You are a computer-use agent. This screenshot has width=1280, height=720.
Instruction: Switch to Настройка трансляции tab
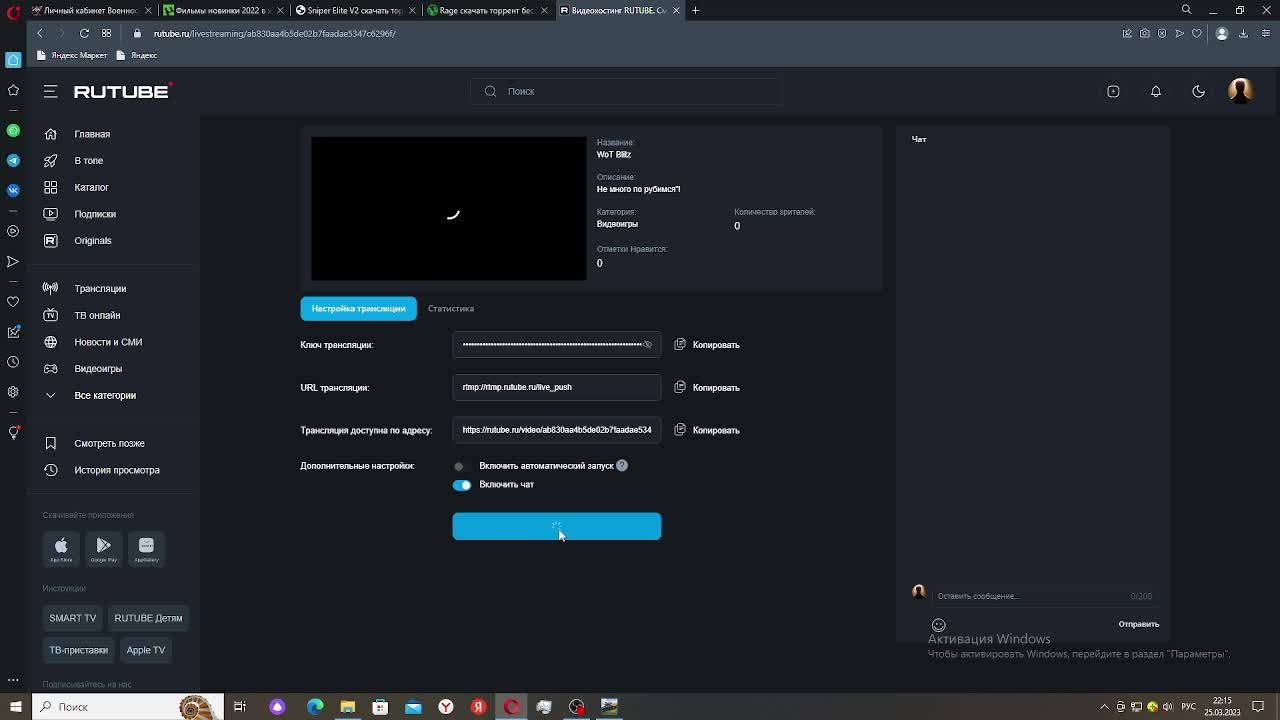pyautogui.click(x=358, y=308)
